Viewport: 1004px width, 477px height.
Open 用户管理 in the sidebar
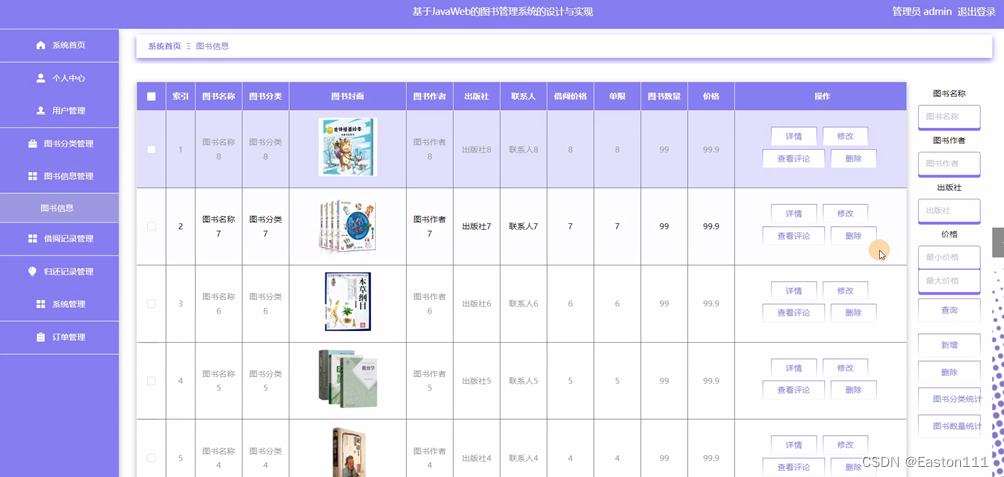(x=60, y=111)
